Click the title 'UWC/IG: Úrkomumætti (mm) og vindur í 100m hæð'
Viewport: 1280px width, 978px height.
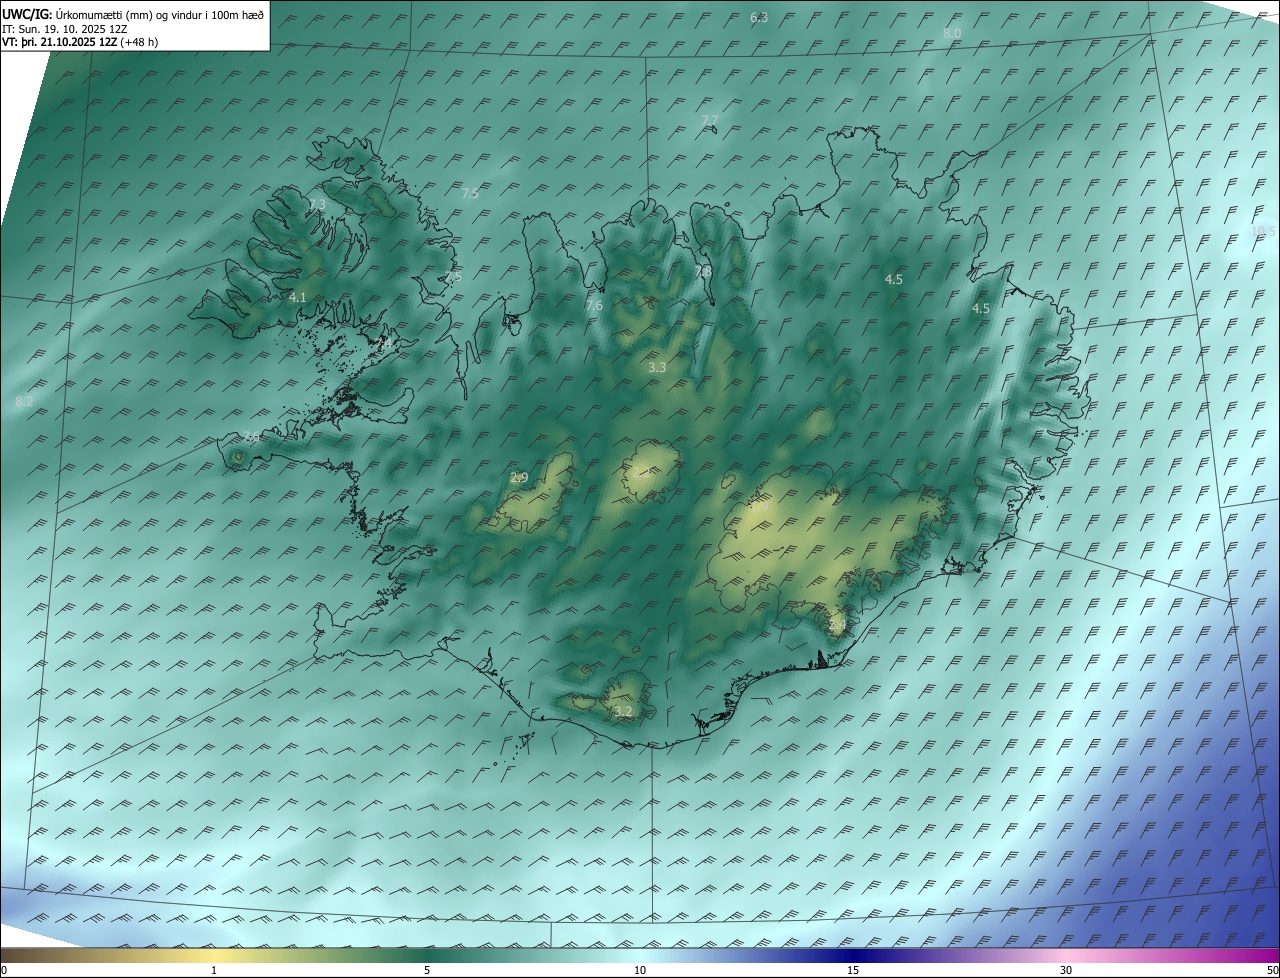[133, 15]
